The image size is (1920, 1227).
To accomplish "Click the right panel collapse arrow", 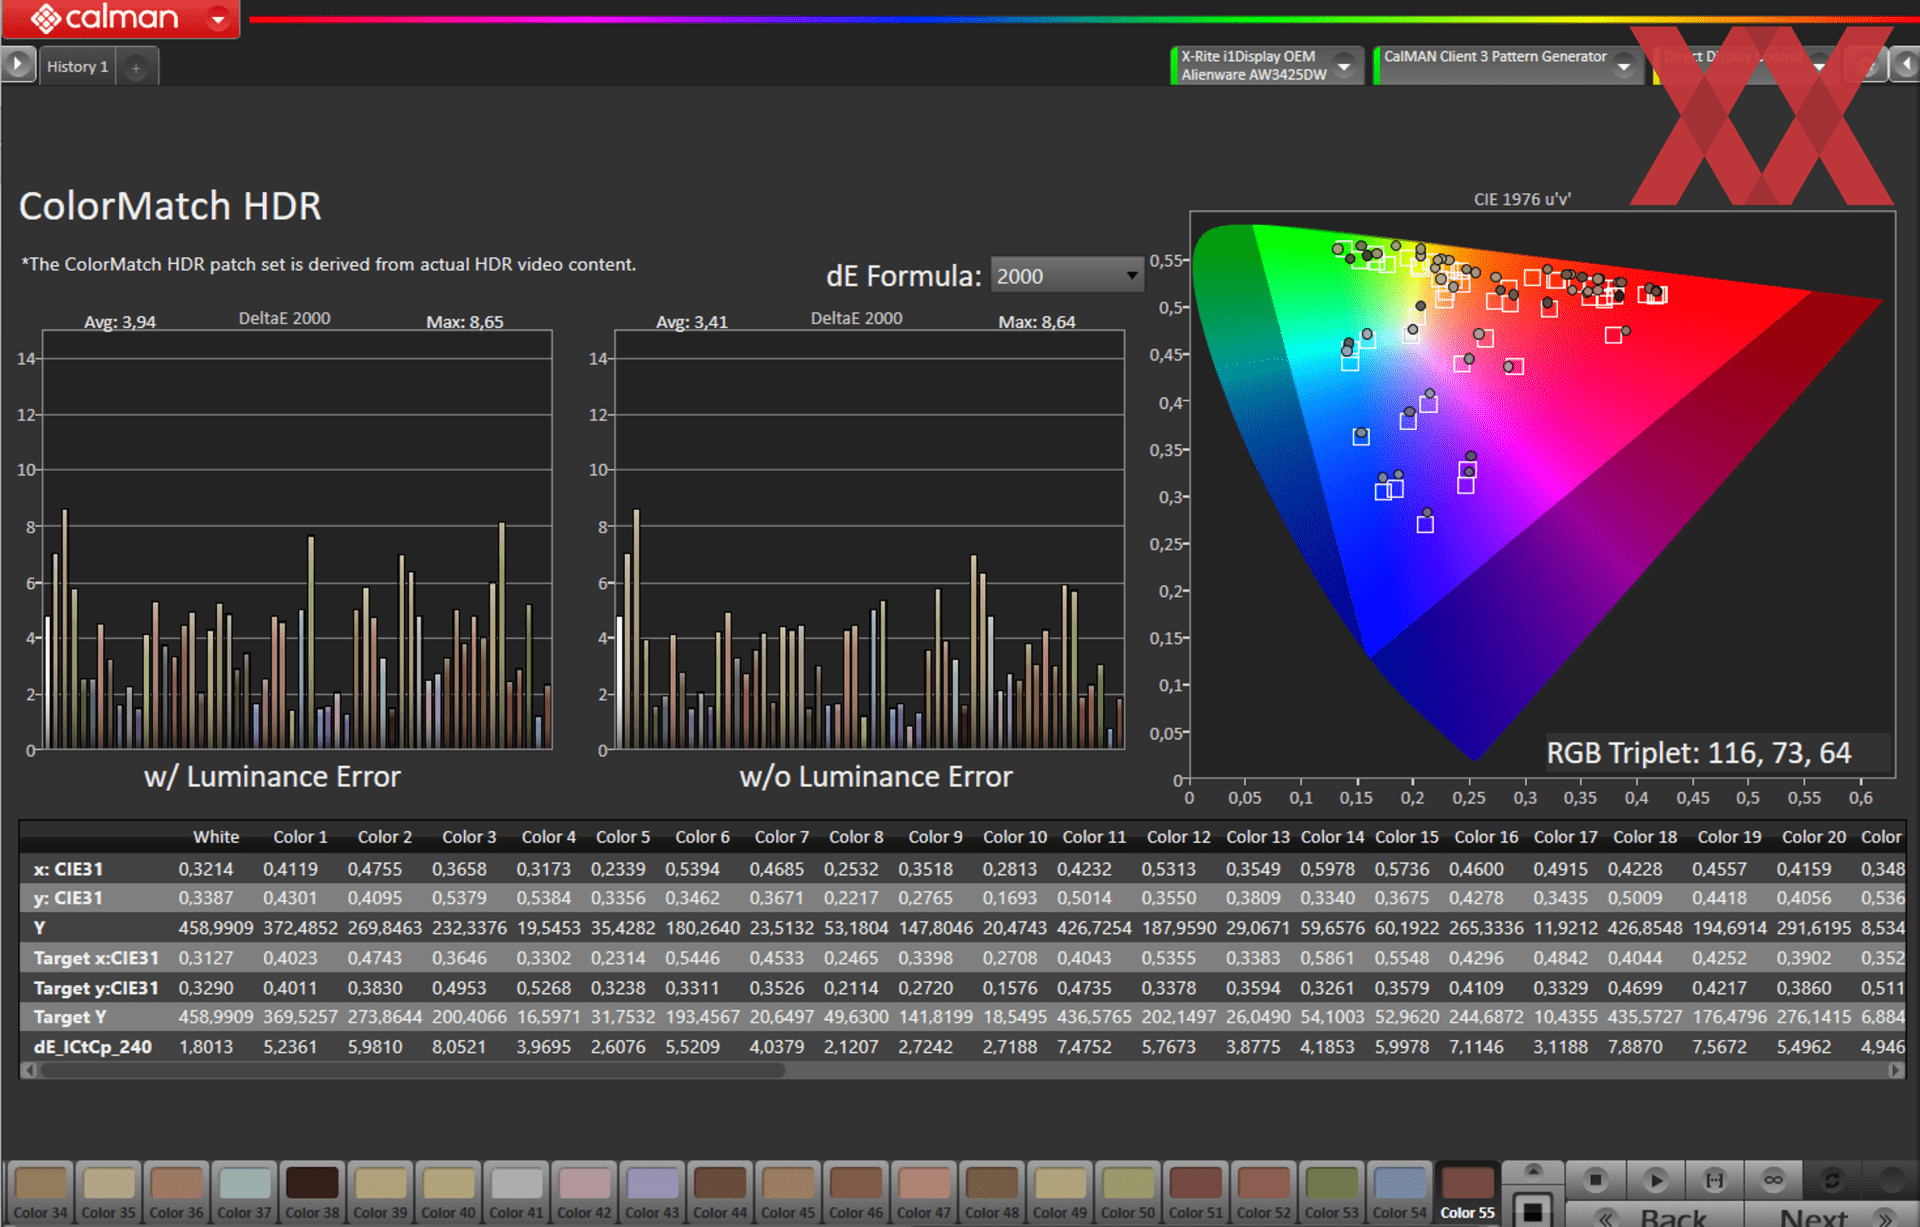I will click(1904, 65).
